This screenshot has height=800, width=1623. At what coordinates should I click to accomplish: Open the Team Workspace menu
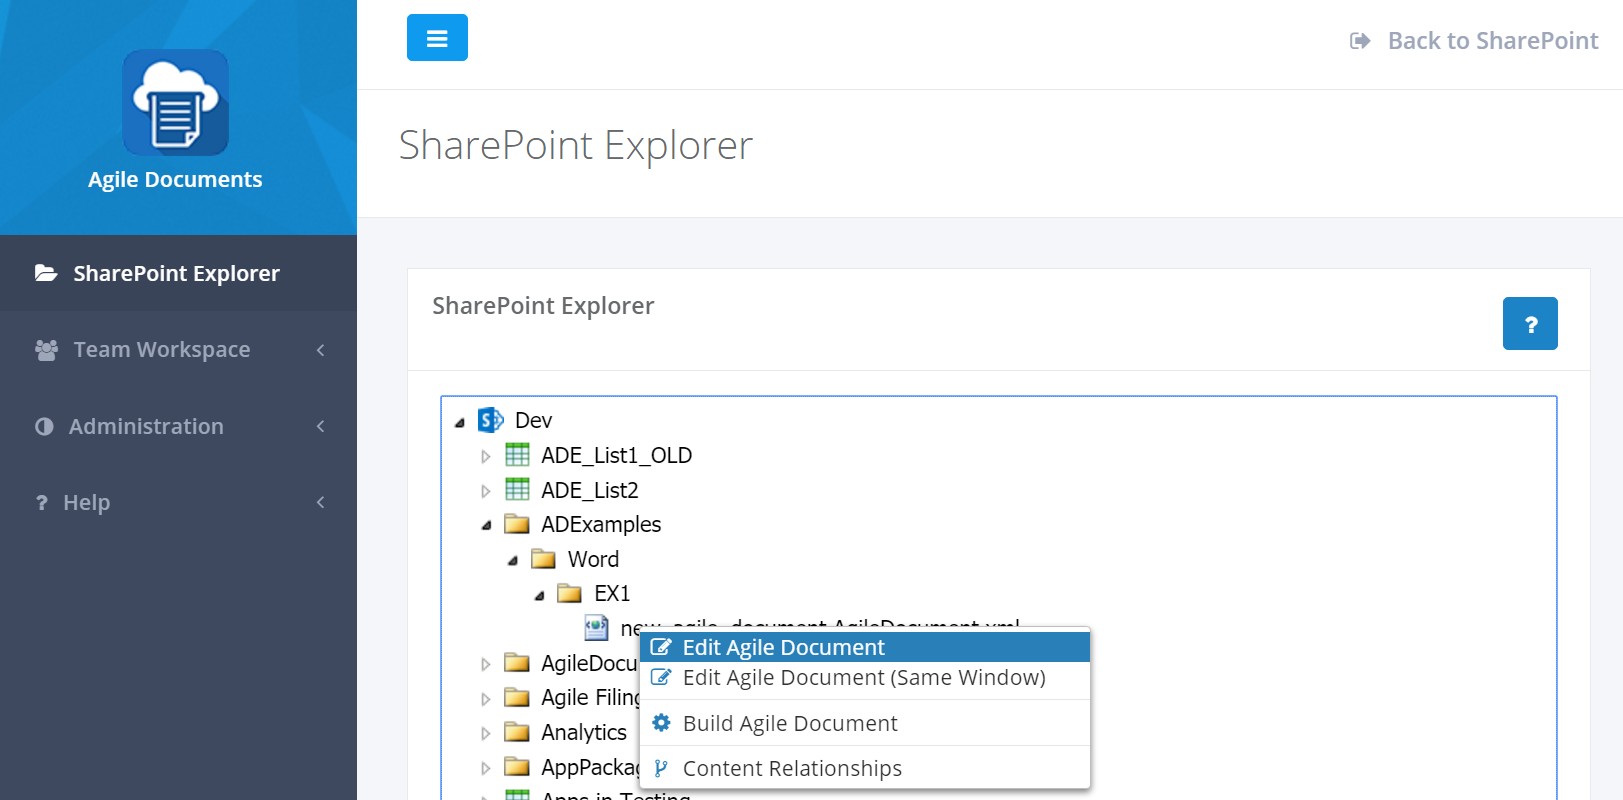click(178, 349)
